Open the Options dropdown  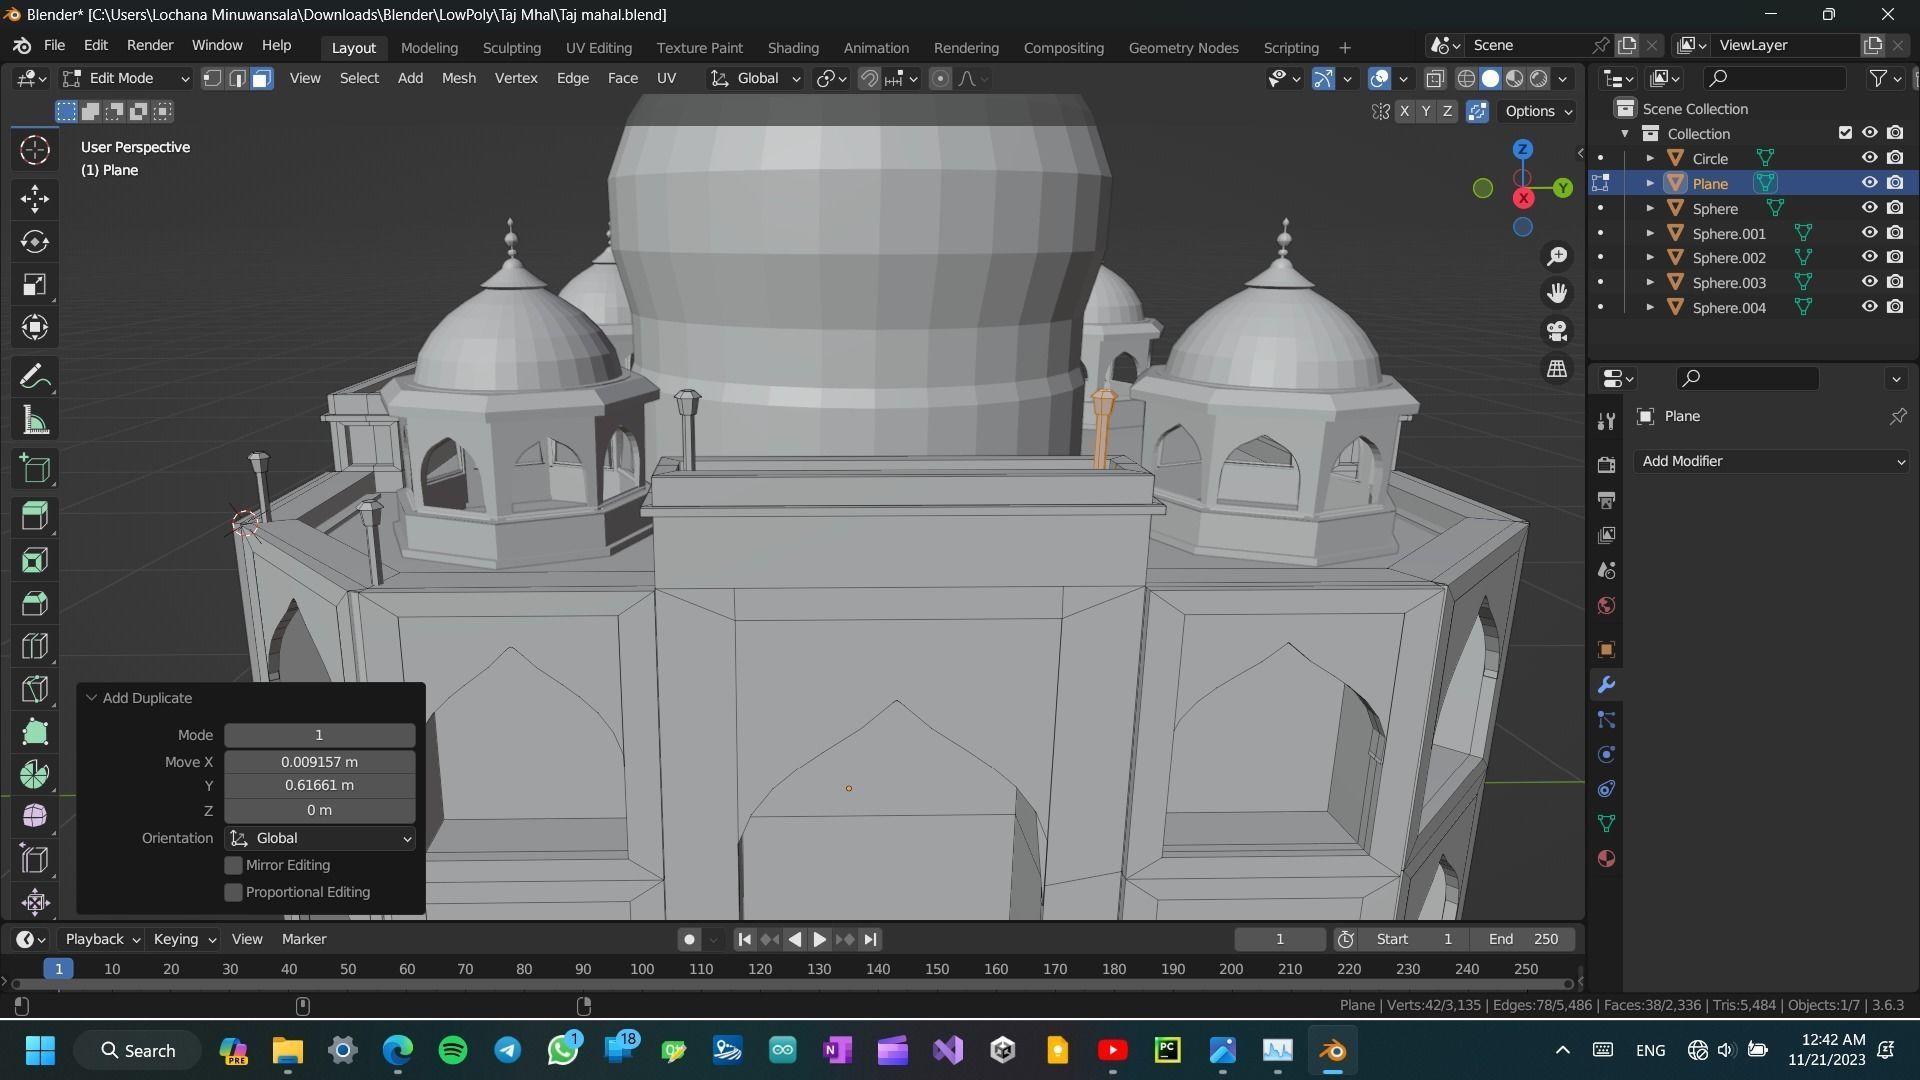tap(1538, 111)
